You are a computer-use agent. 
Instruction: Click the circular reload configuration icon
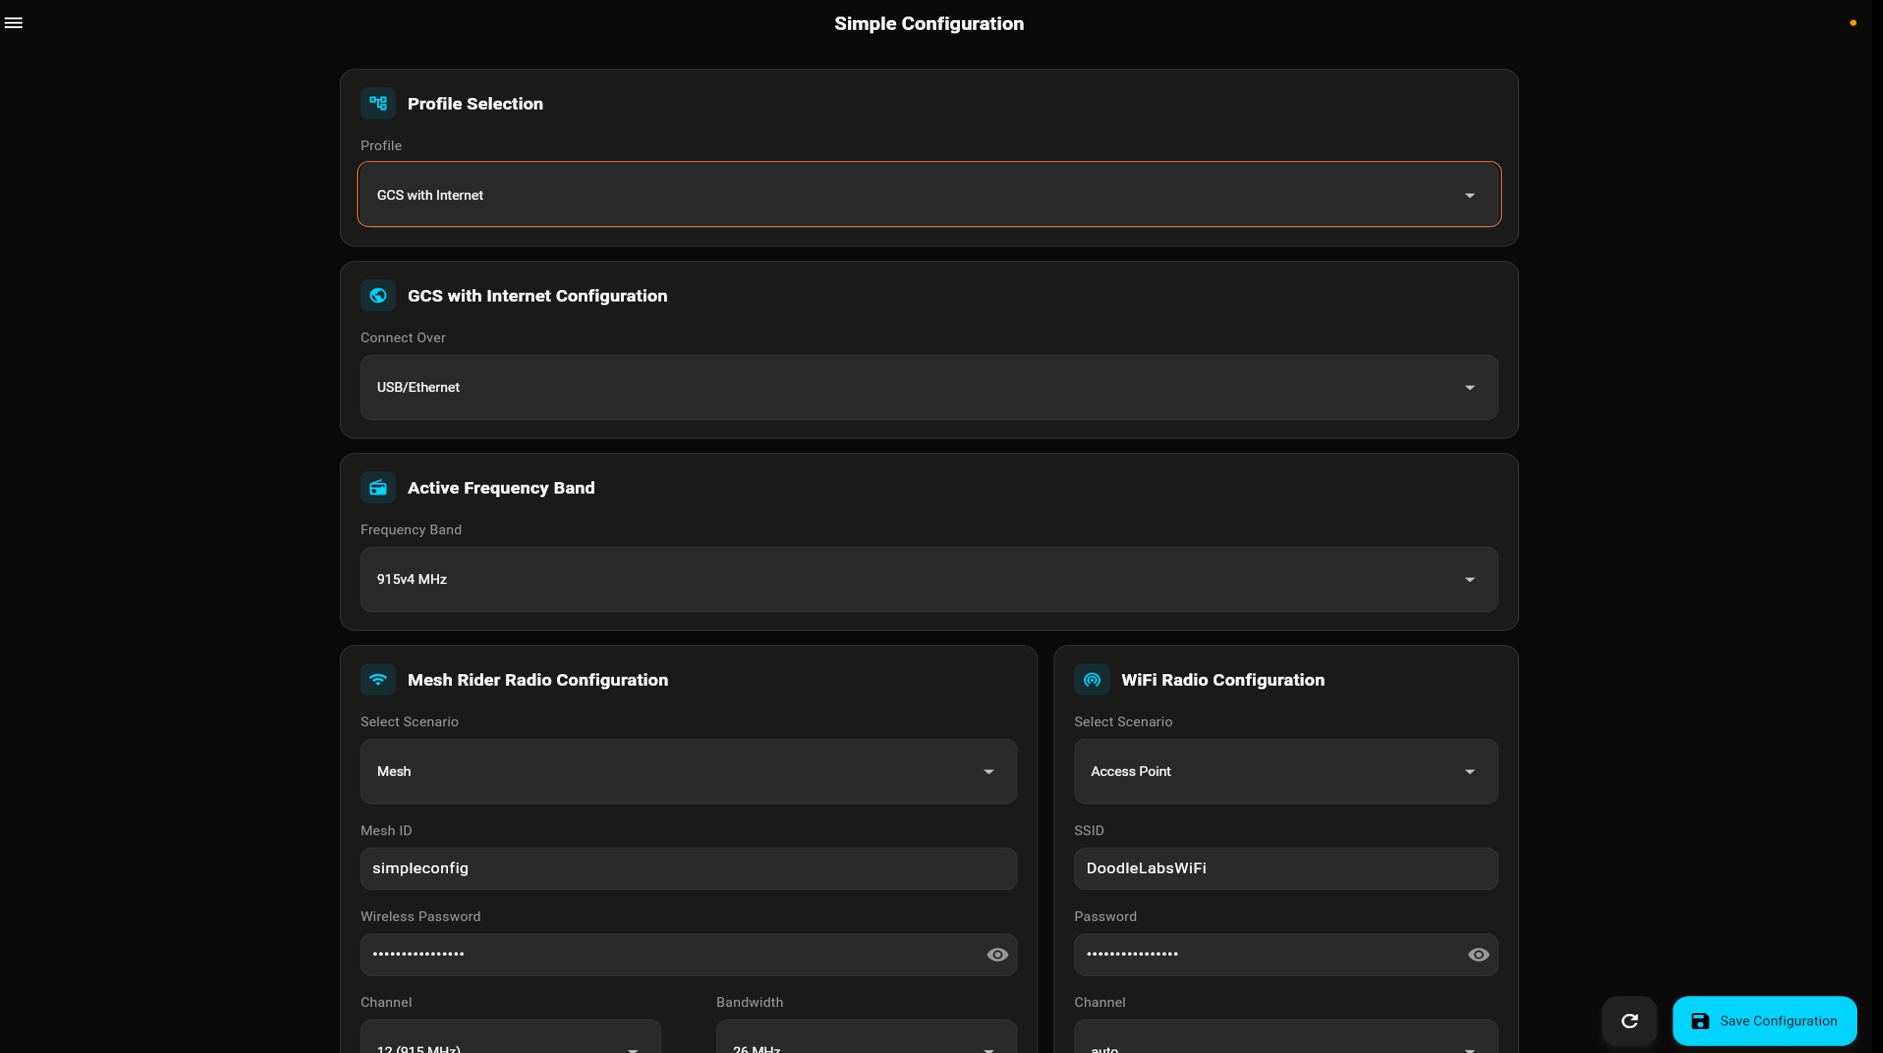1629,1021
